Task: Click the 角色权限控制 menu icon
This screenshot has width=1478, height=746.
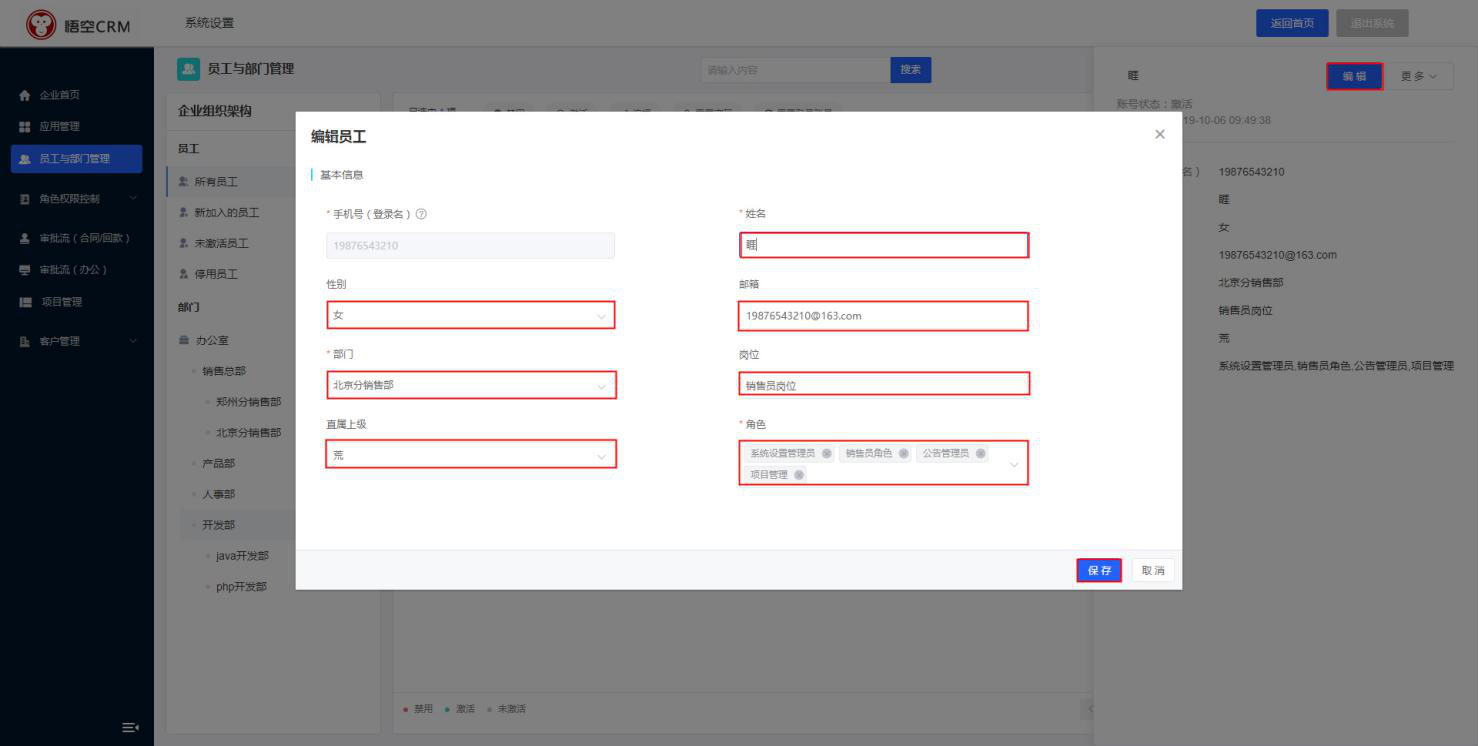Action: pyautogui.click(x=25, y=199)
